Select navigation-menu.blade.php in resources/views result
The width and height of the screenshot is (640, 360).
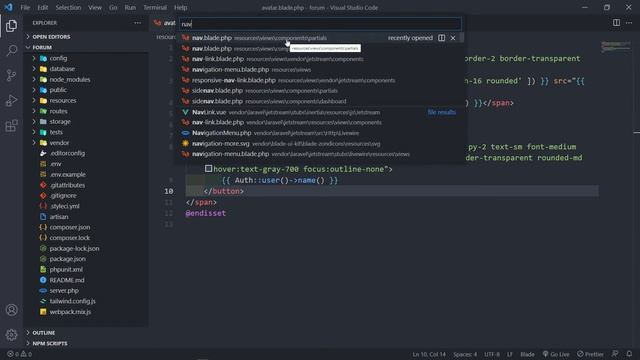pos(320,70)
